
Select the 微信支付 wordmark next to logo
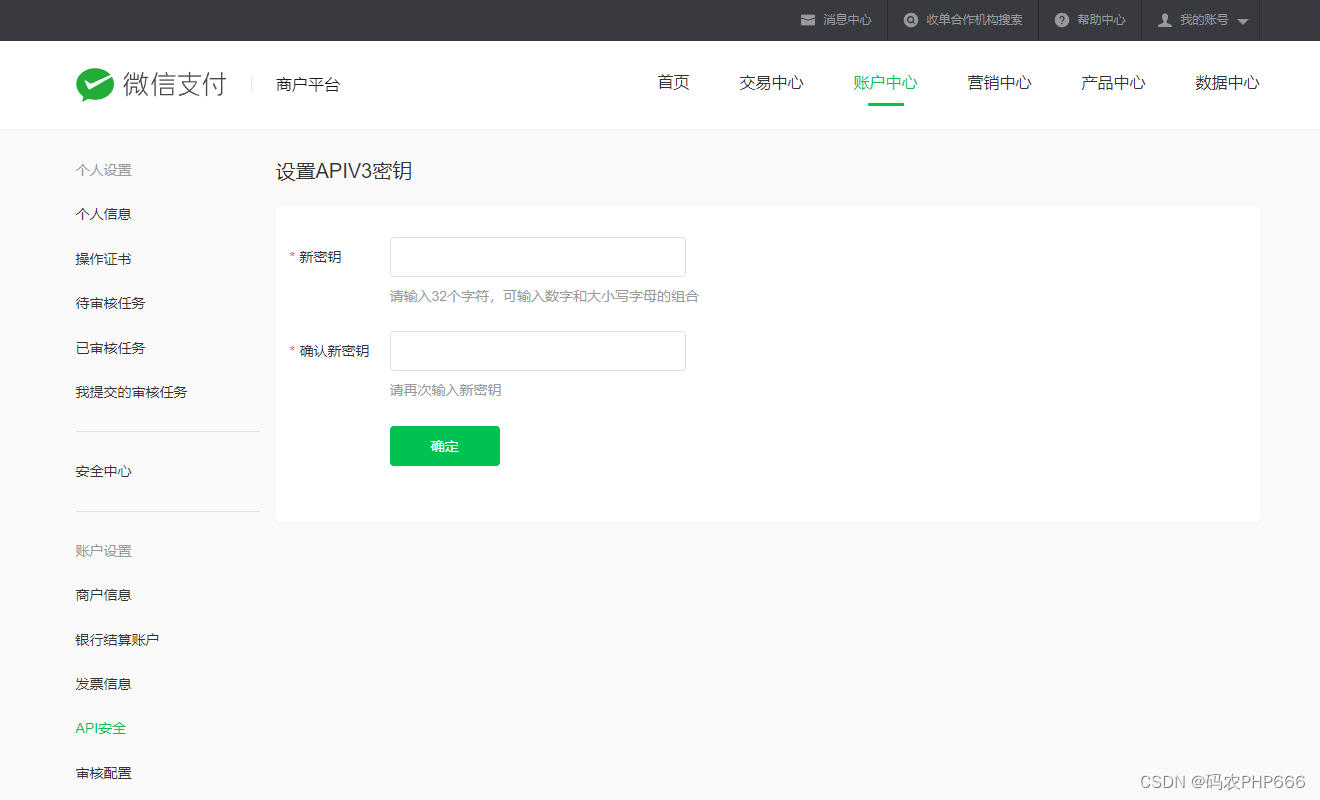tap(172, 84)
